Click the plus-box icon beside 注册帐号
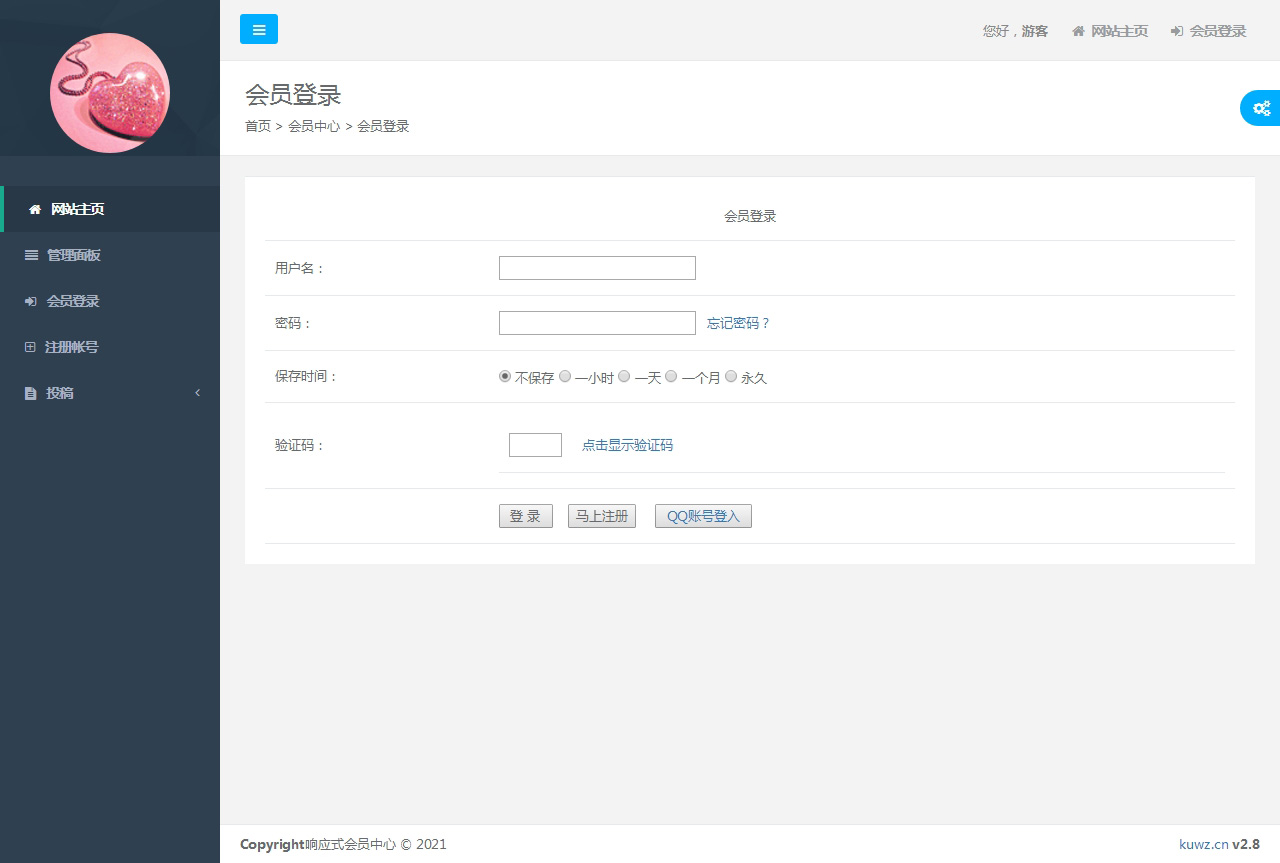1280x863 pixels. pos(30,347)
